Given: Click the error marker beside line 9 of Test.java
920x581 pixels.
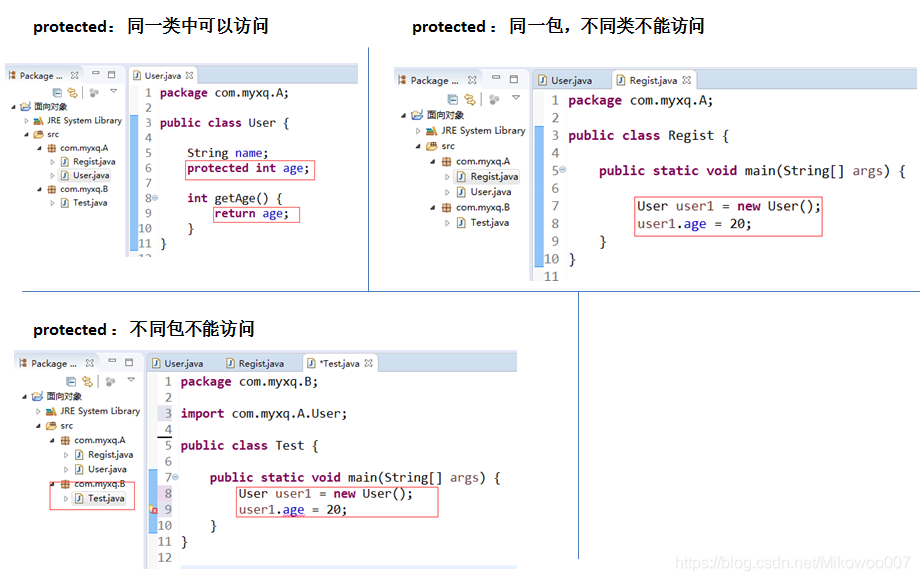Looking at the screenshot, I should pyautogui.click(x=153, y=509).
